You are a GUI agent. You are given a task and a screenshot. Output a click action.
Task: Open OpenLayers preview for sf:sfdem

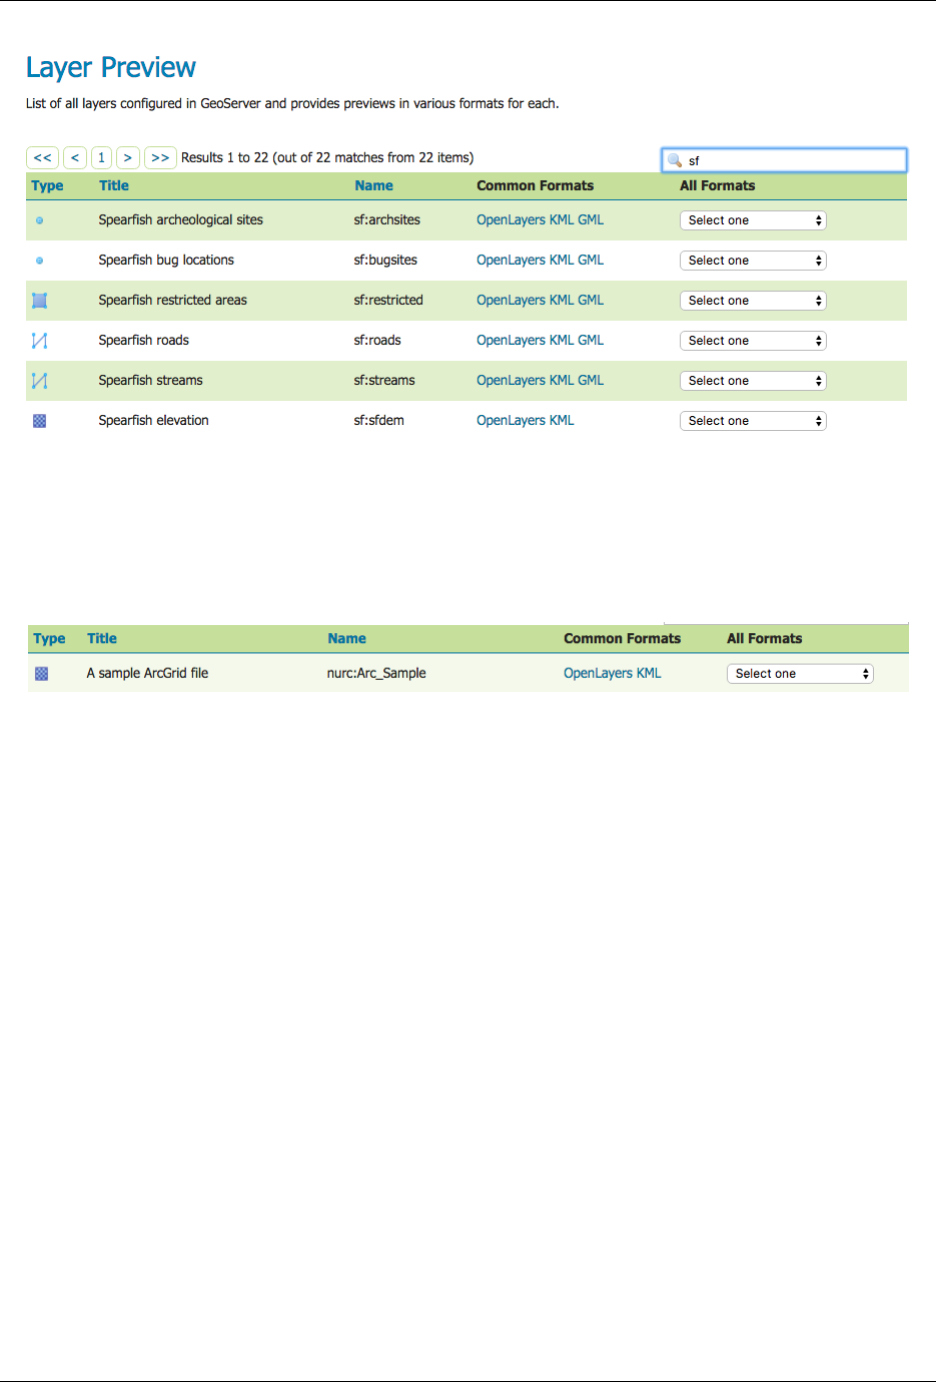coord(511,421)
